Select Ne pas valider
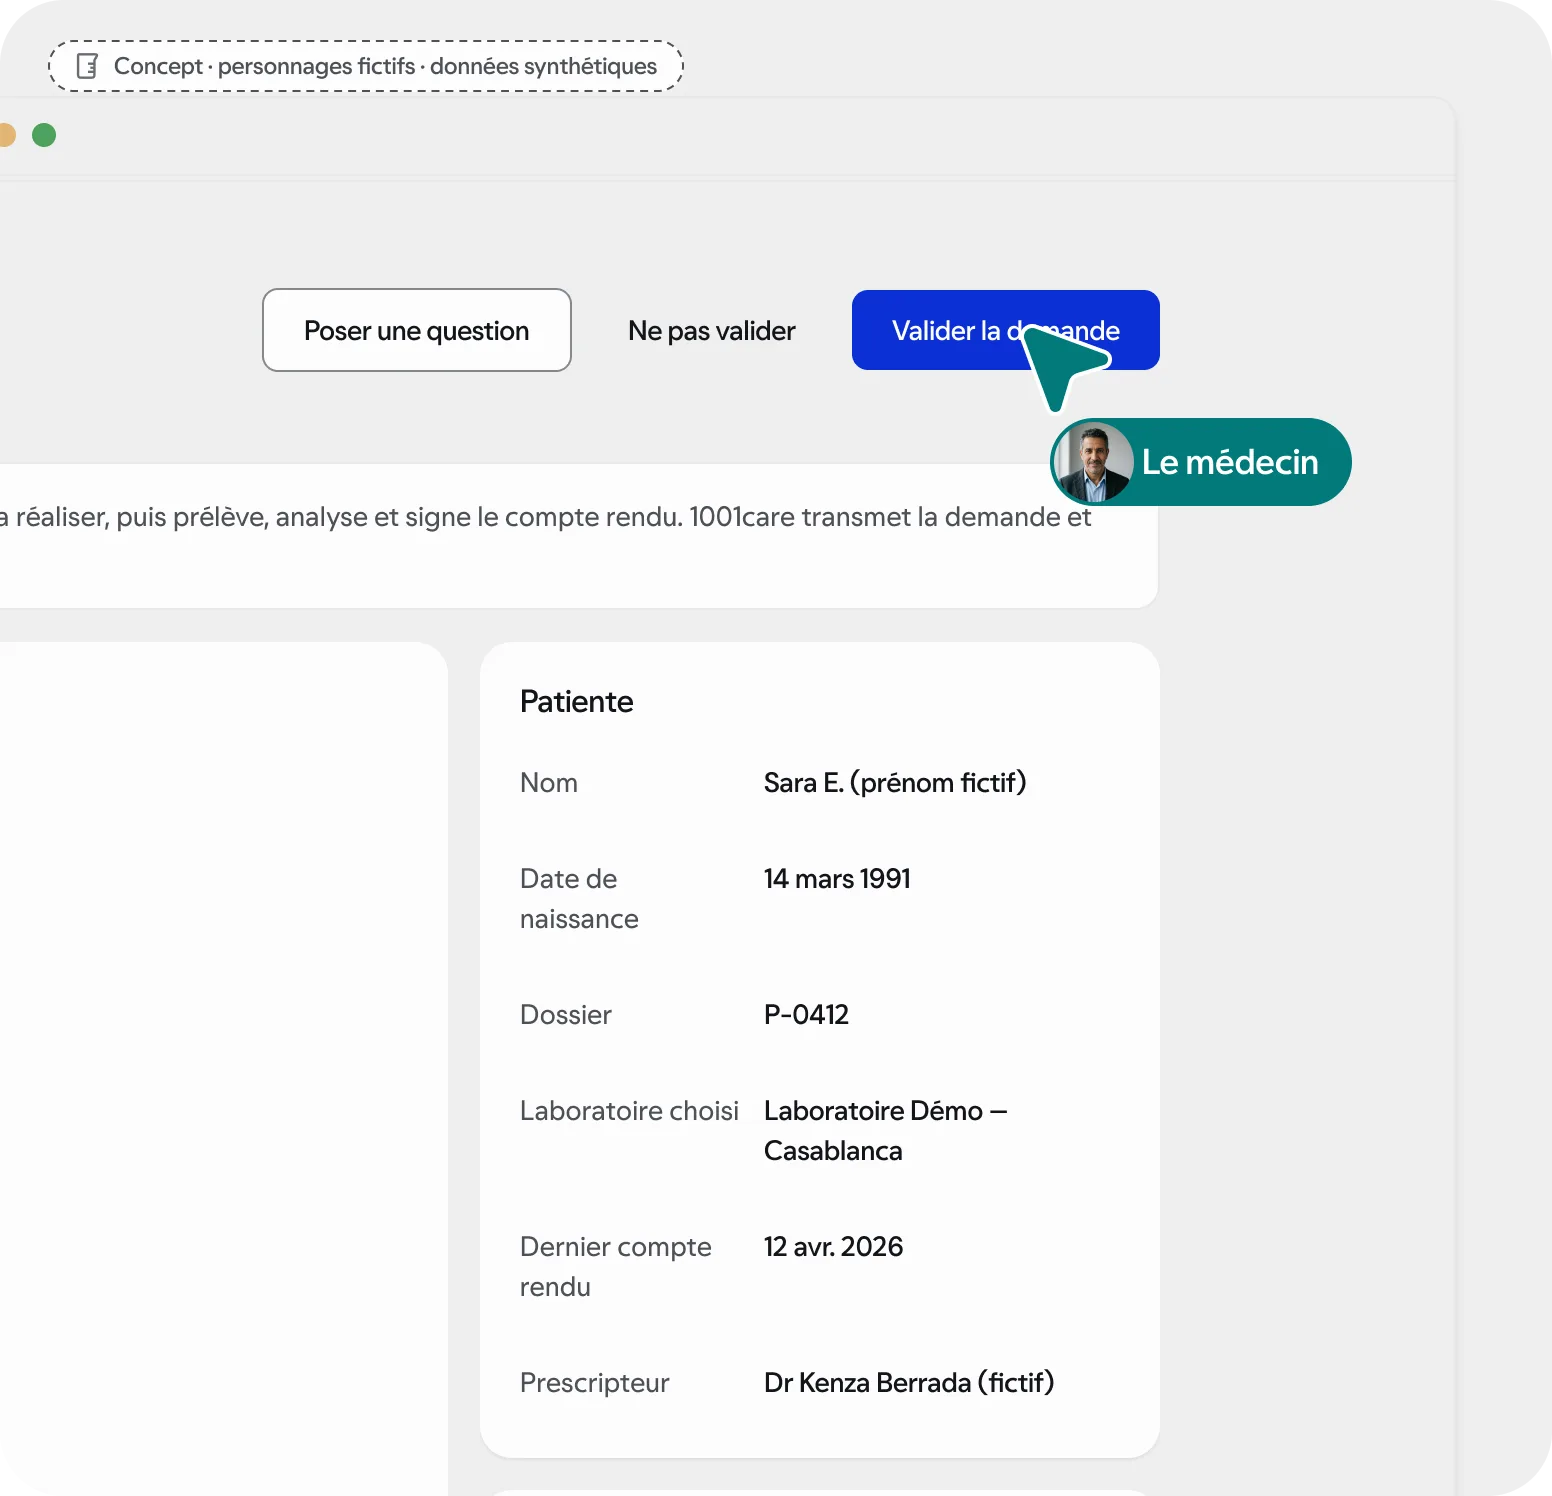1552x1496 pixels. click(x=712, y=331)
